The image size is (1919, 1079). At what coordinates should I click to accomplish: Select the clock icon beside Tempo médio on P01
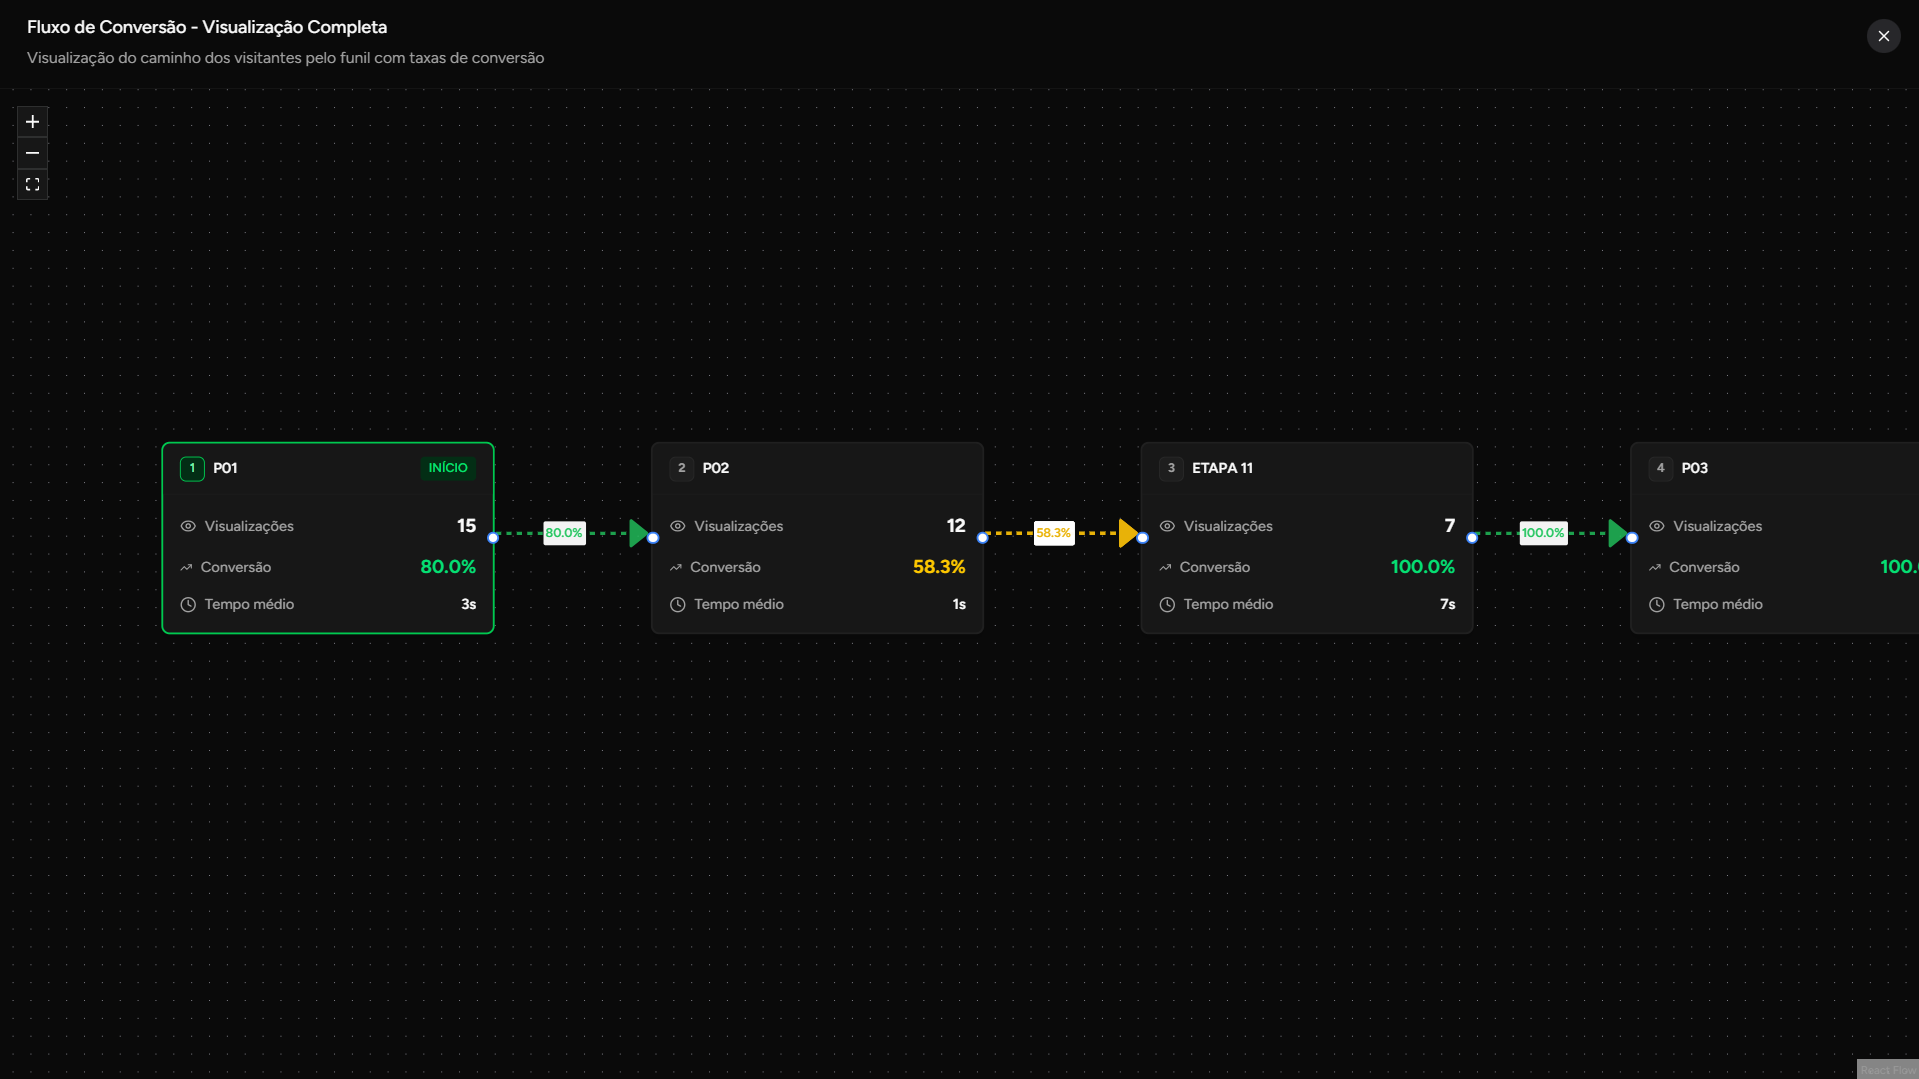tap(188, 604)
